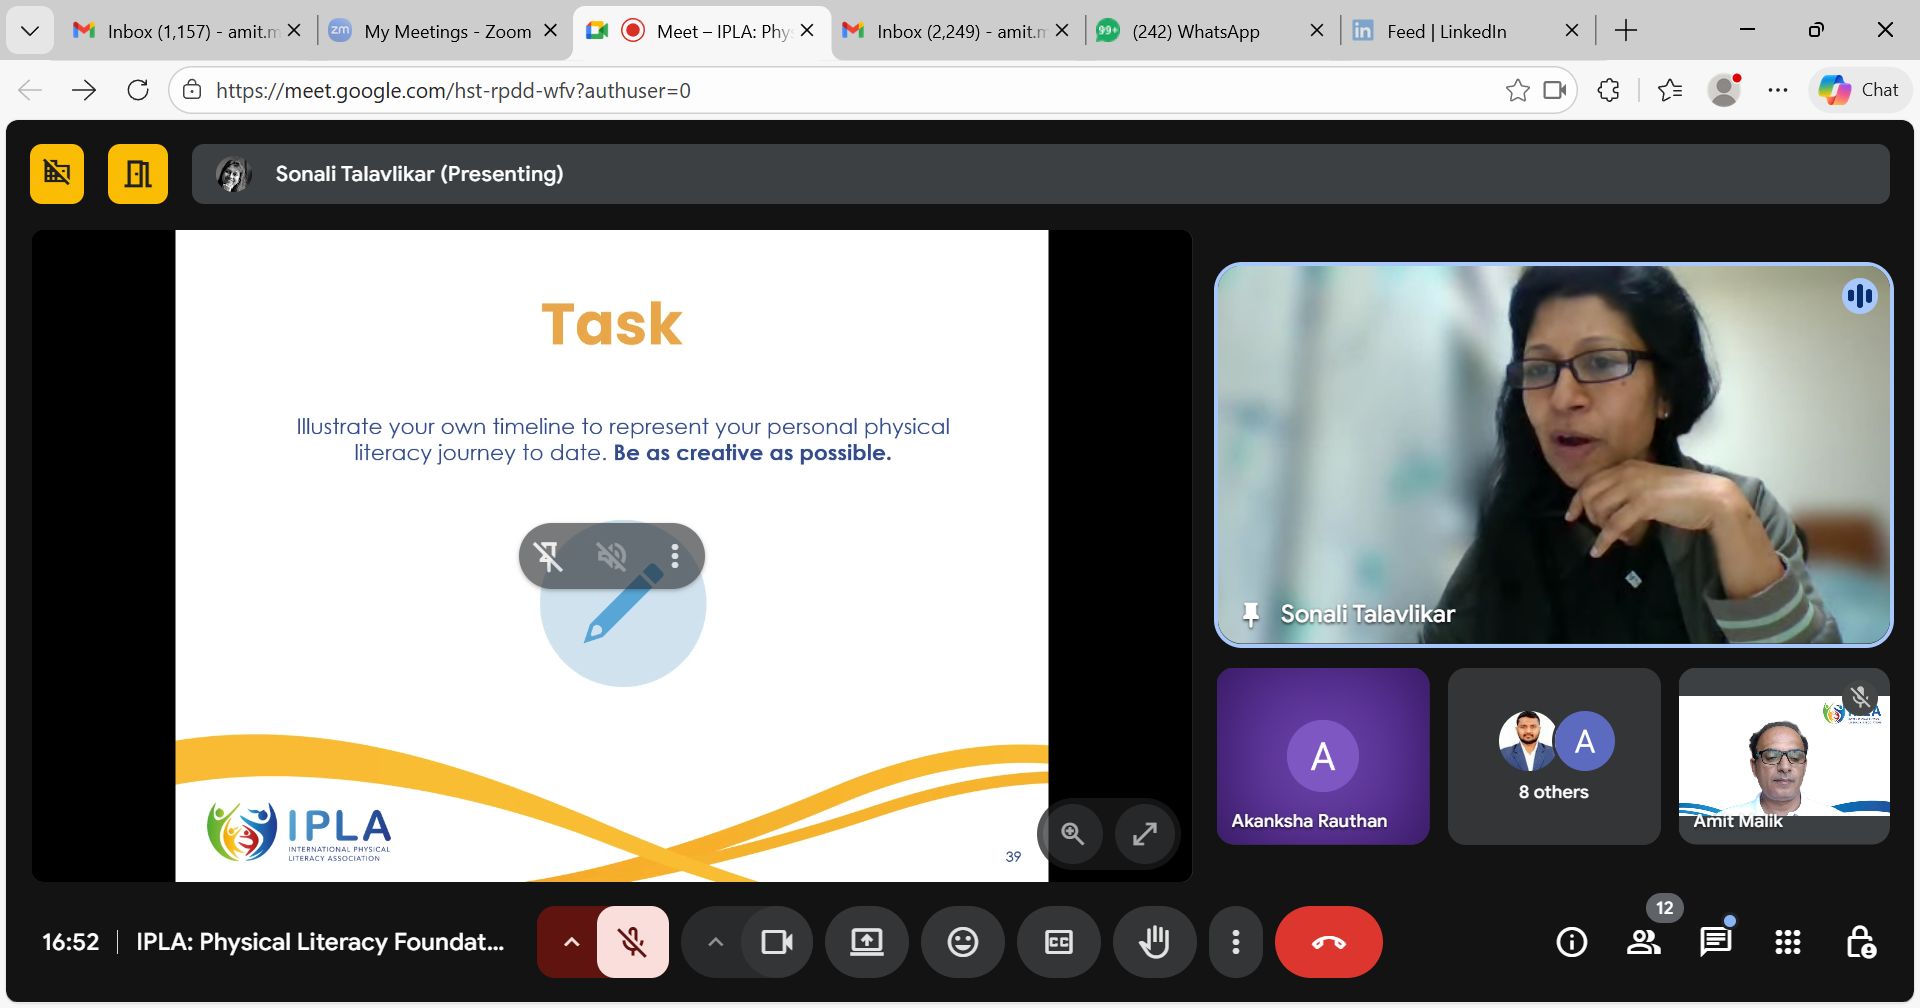Unmute the microphone
Image resolution: width=1920 pixels, height=1008 pixels.
632,942
